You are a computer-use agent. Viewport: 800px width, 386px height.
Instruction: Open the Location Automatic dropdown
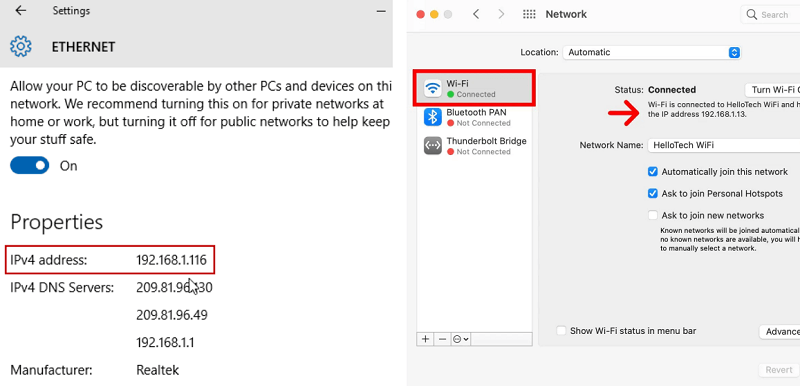pyautogui.click(x=652, y=52)
